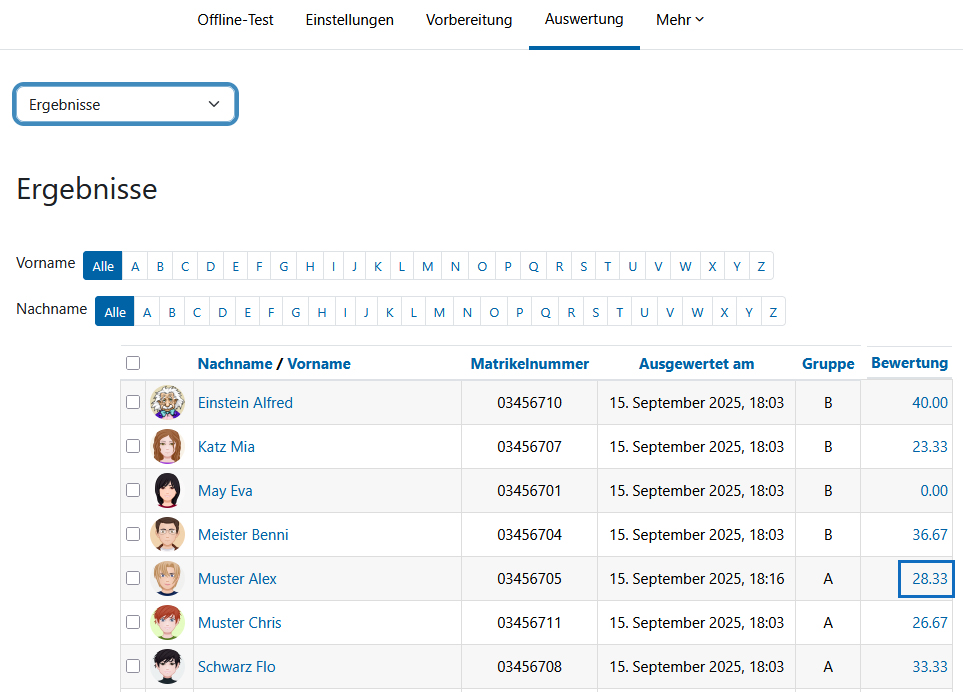Click Matrikelnummer 03456701

[529, 491]
